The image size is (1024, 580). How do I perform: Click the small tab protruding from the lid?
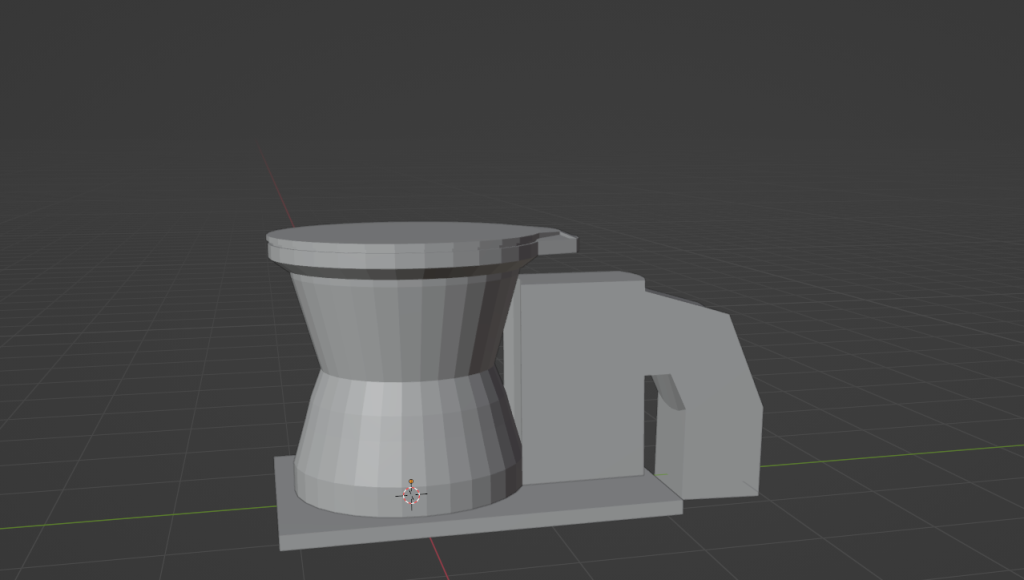click(559, 239)
